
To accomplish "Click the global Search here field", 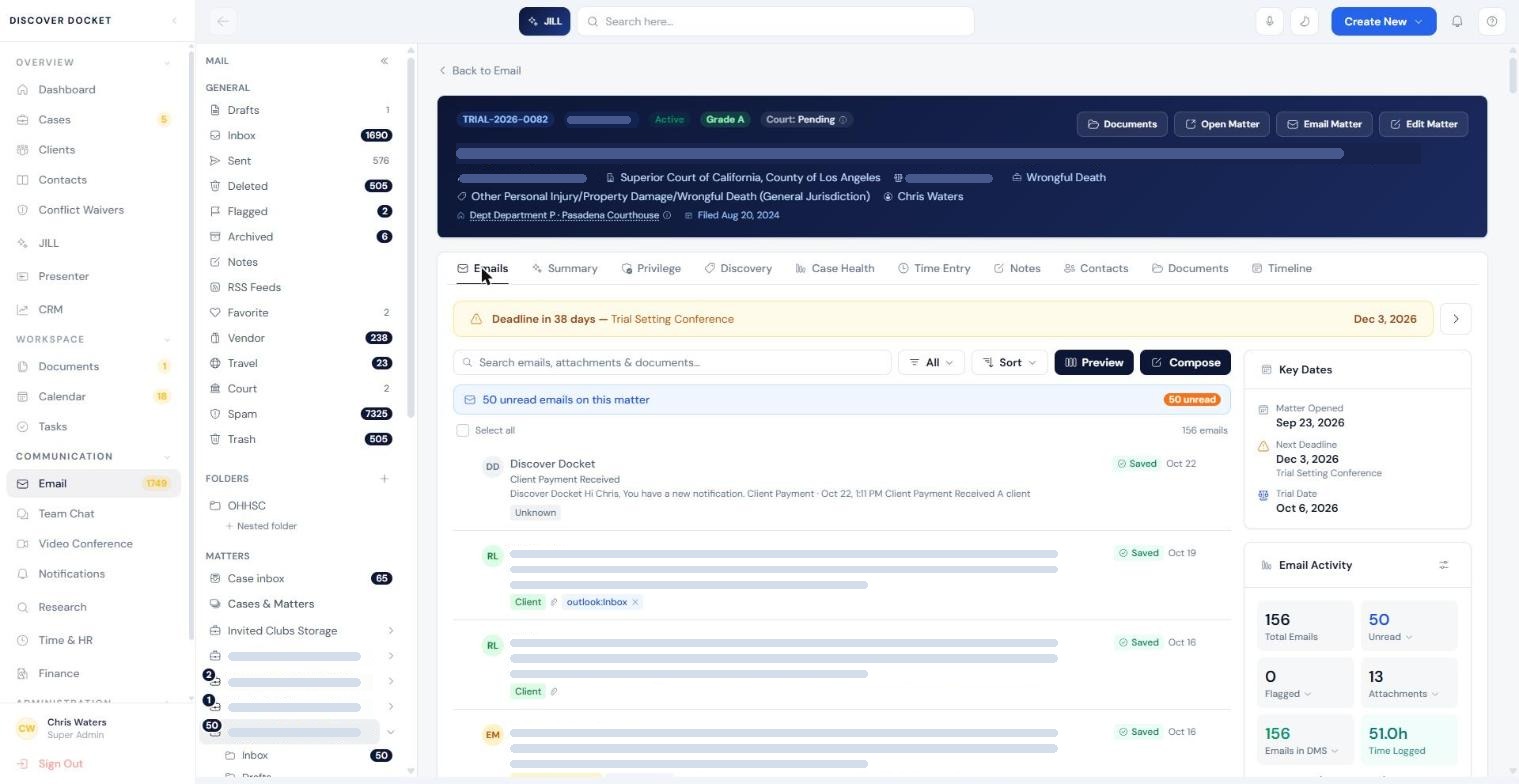I will [775, 21].
